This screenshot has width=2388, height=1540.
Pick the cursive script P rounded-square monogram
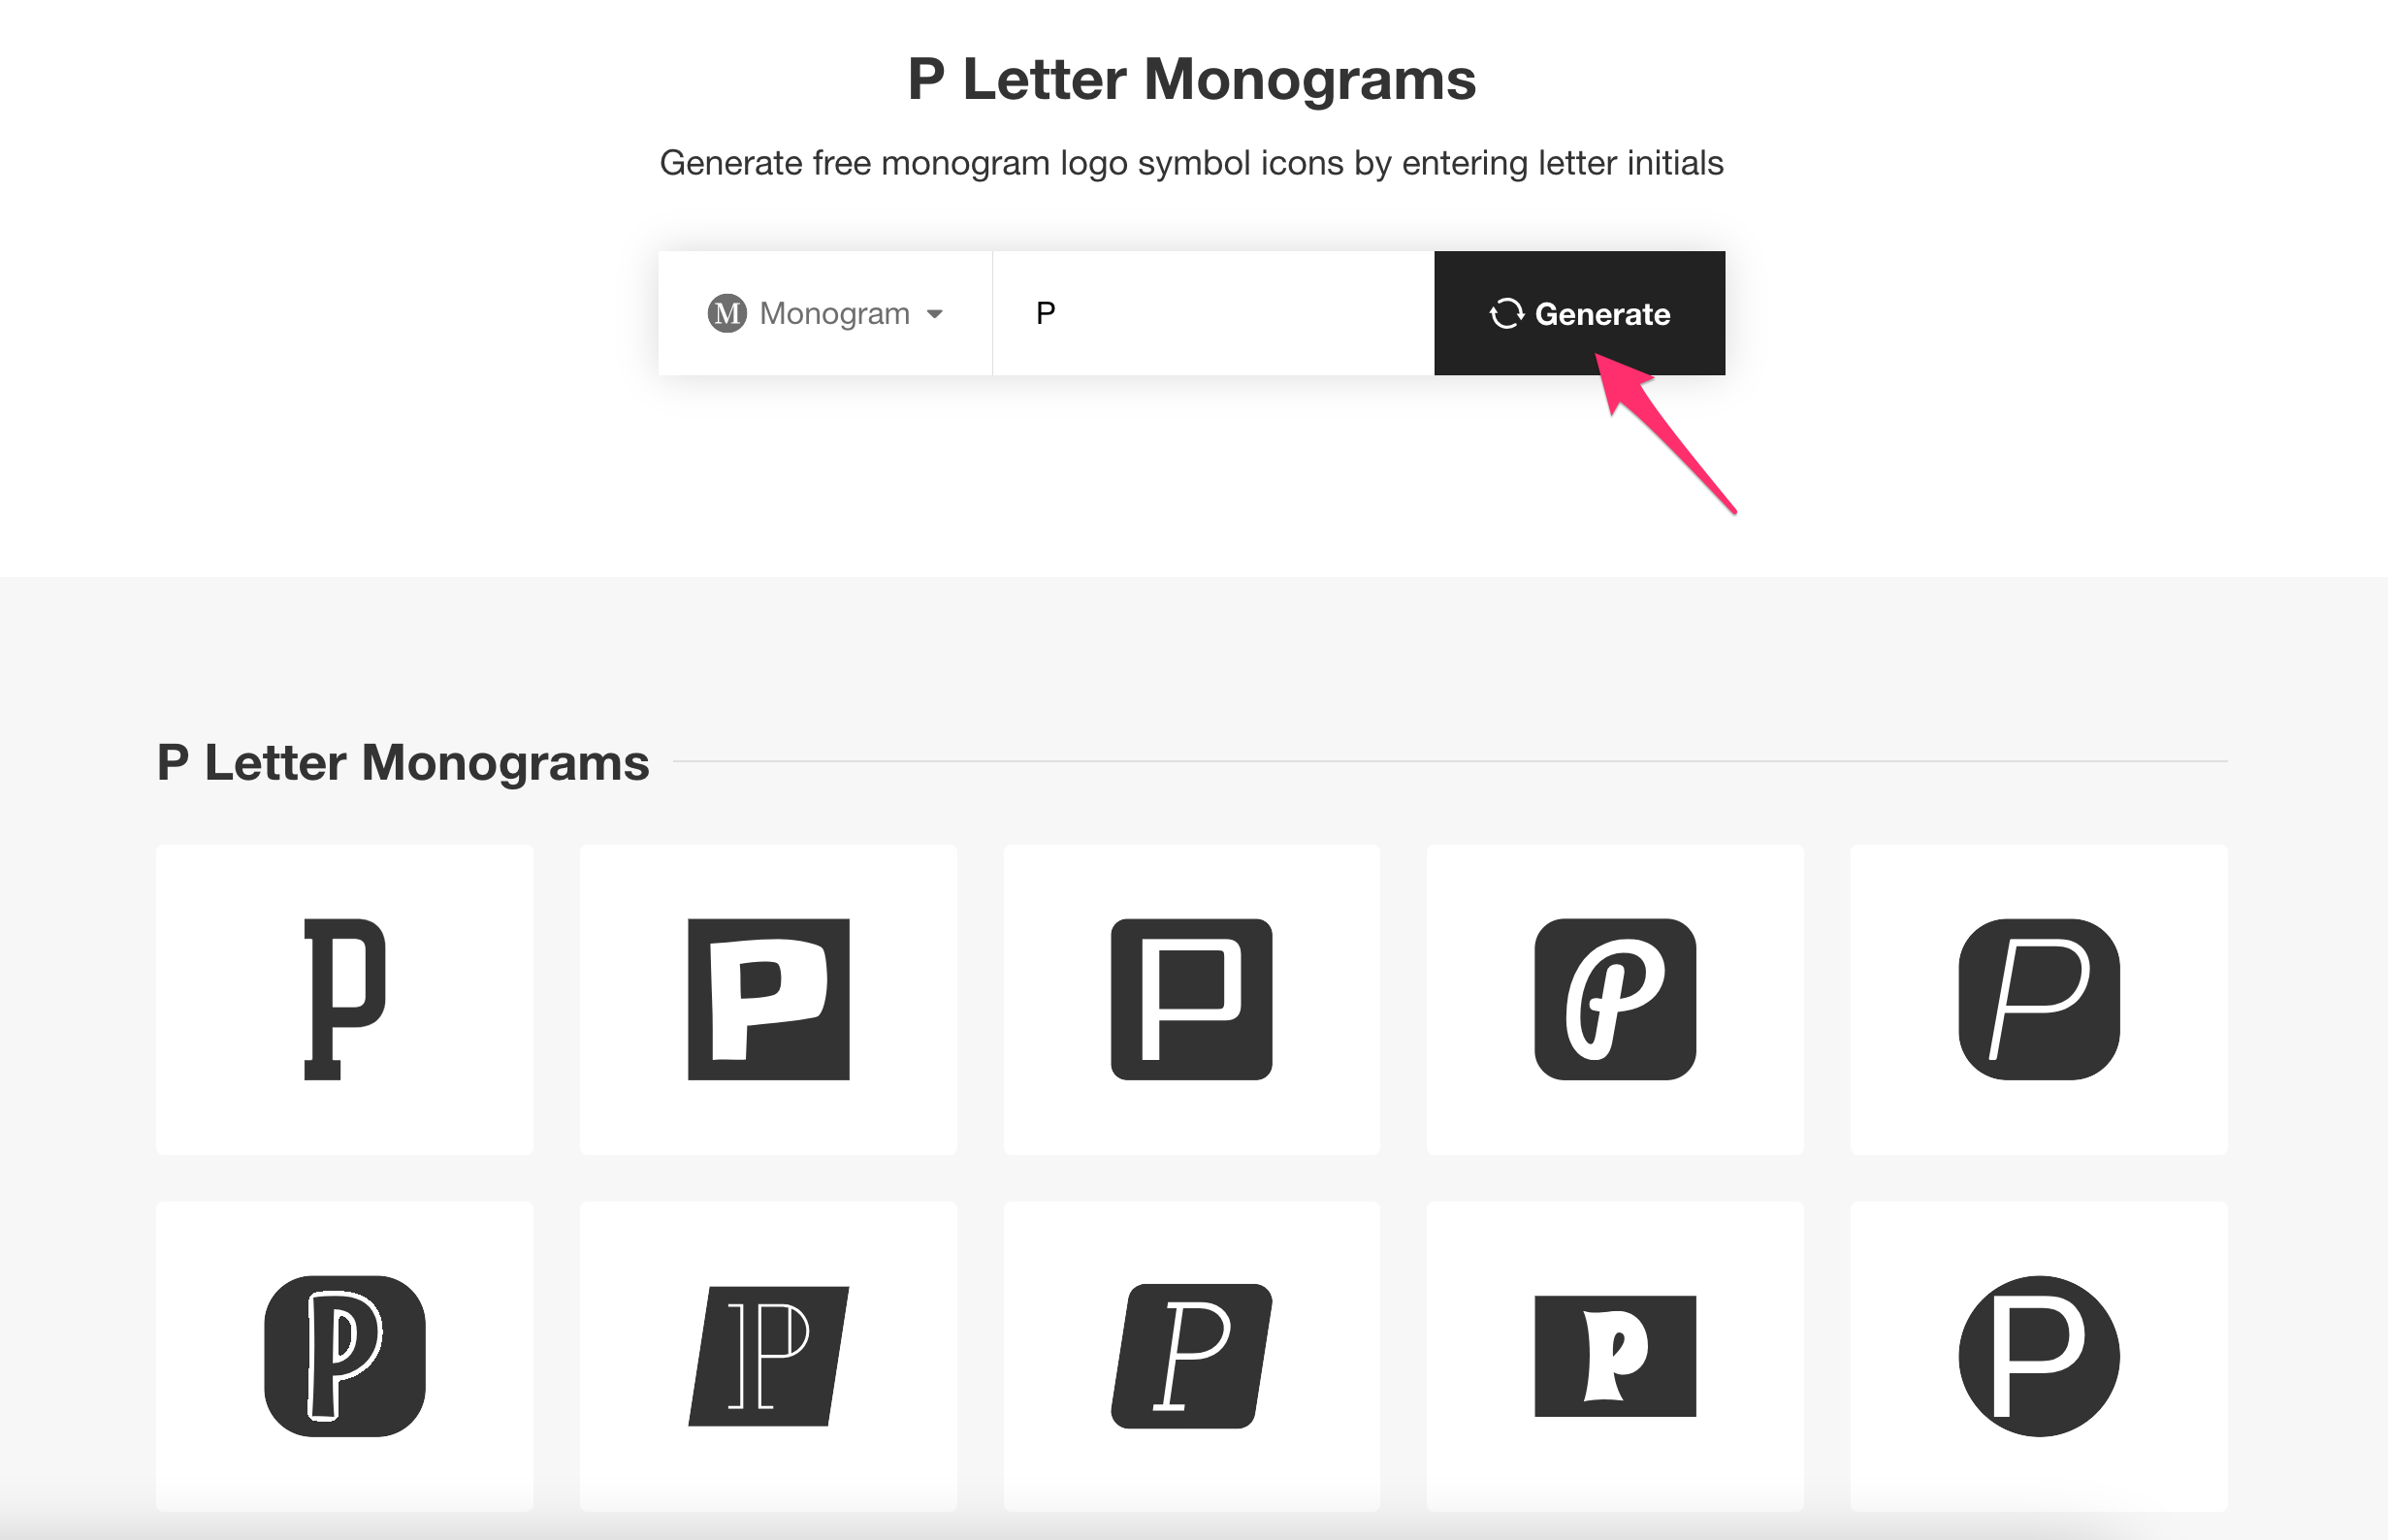coord(1615,999)
